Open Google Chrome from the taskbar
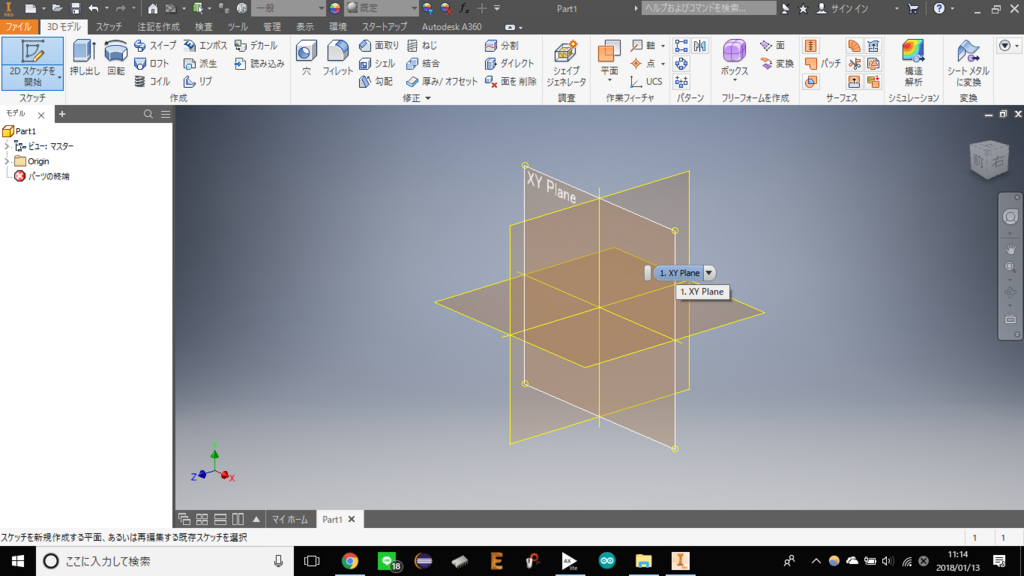The height and width of the screenshot is (576, 1024). tap(350, 561)
